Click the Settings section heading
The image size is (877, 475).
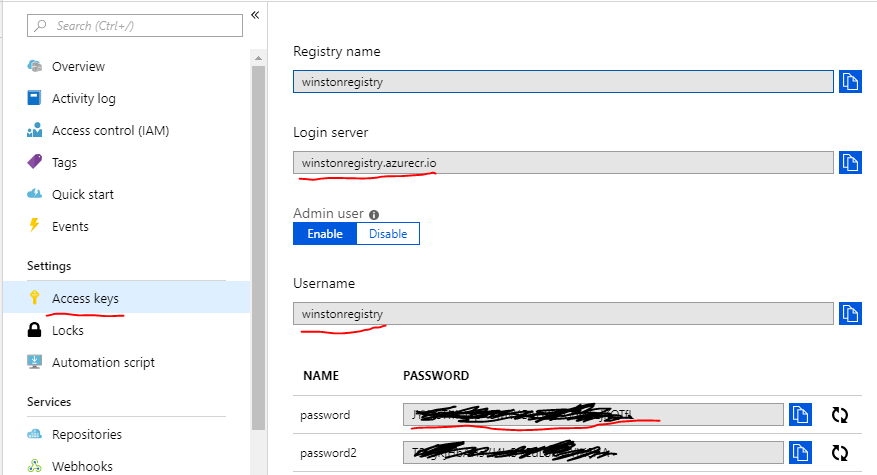49,266
